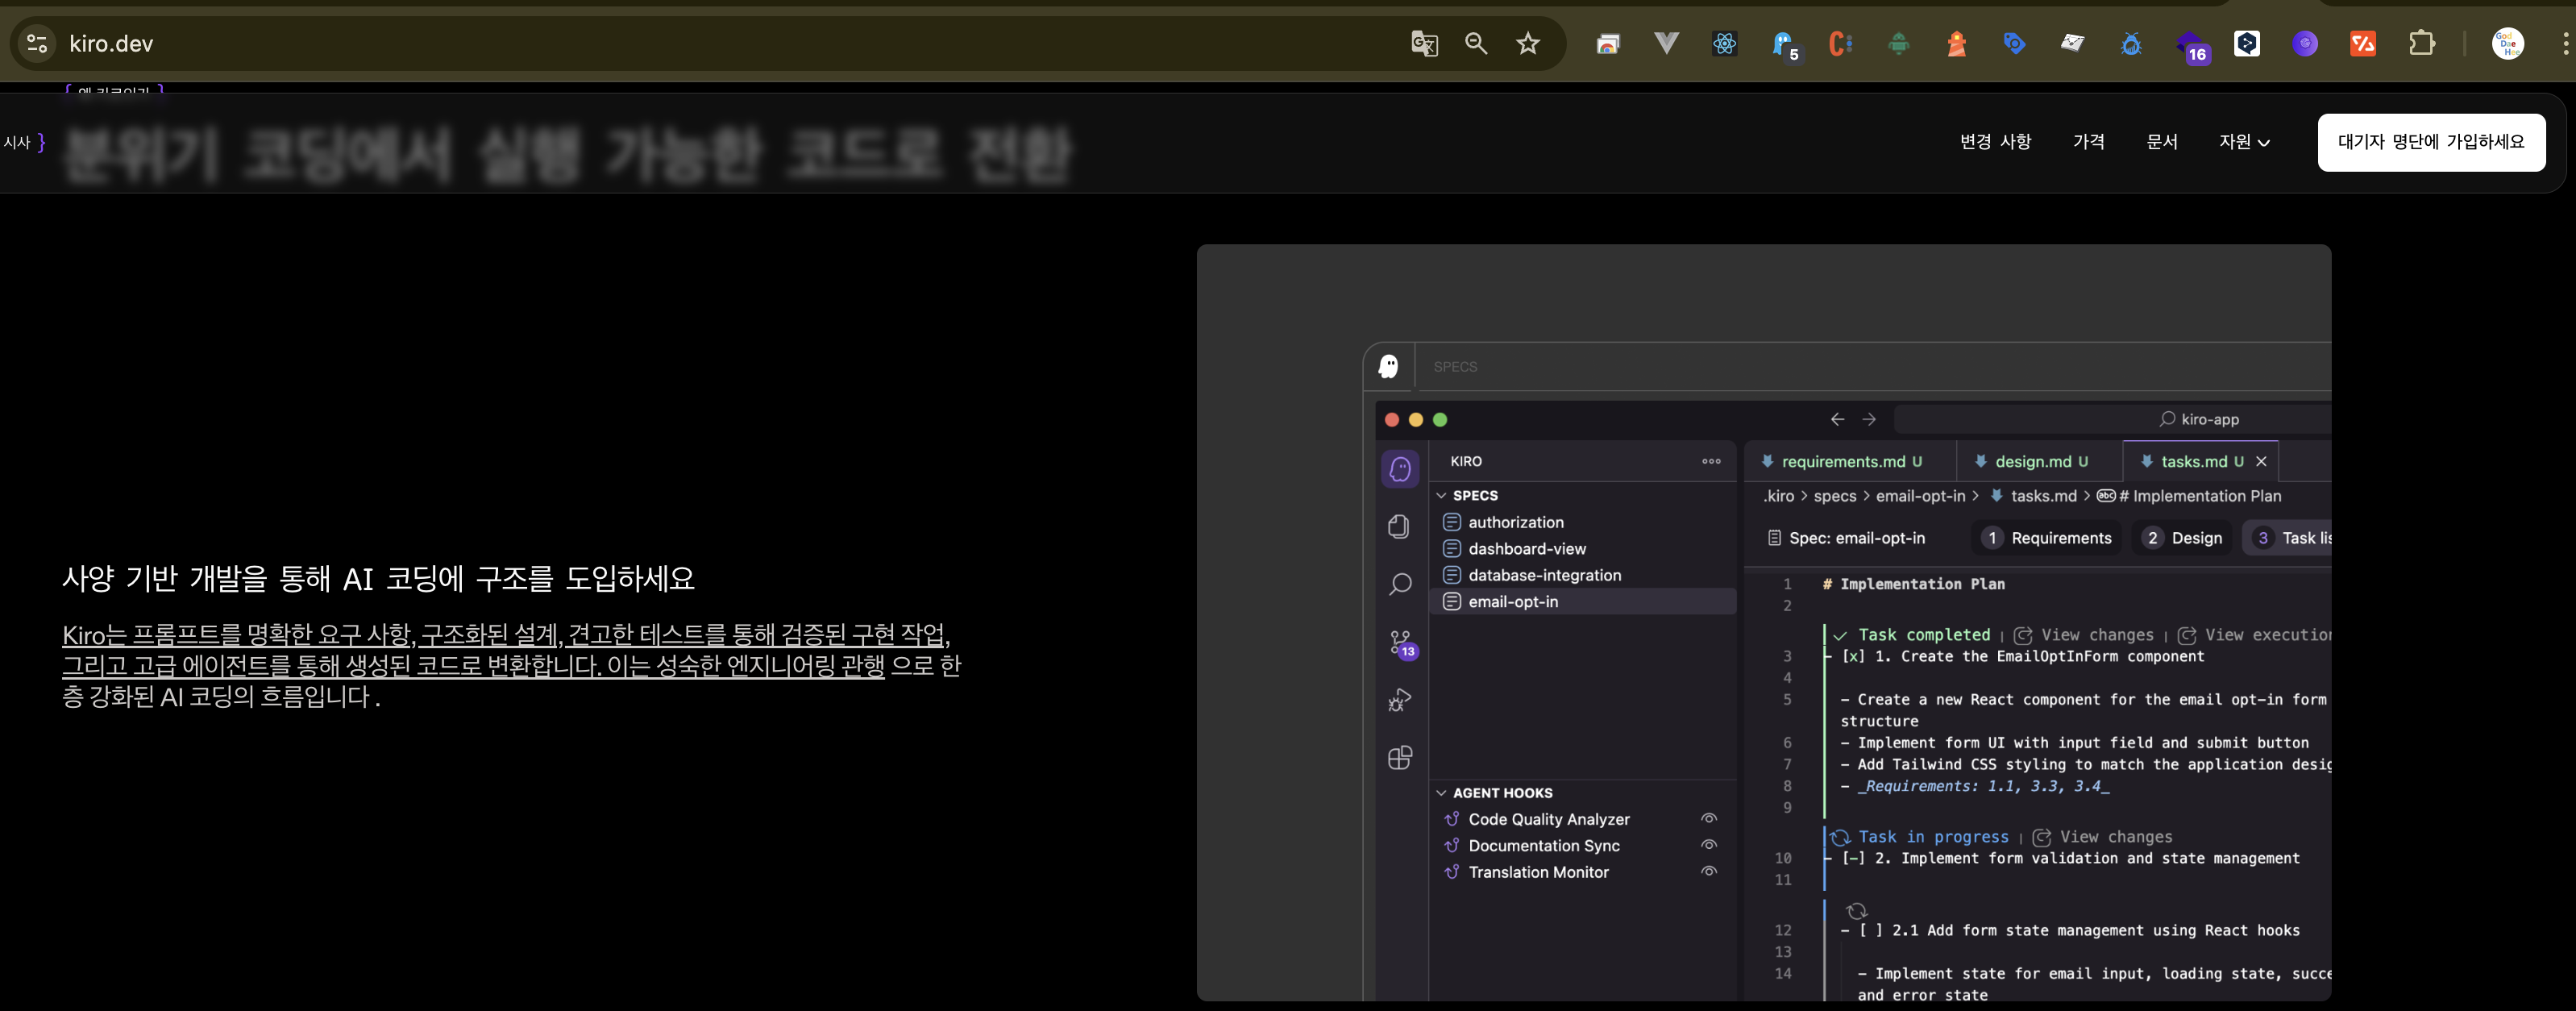Toggle the eye icon for Translation Monitor

(x=1709, y=872)
